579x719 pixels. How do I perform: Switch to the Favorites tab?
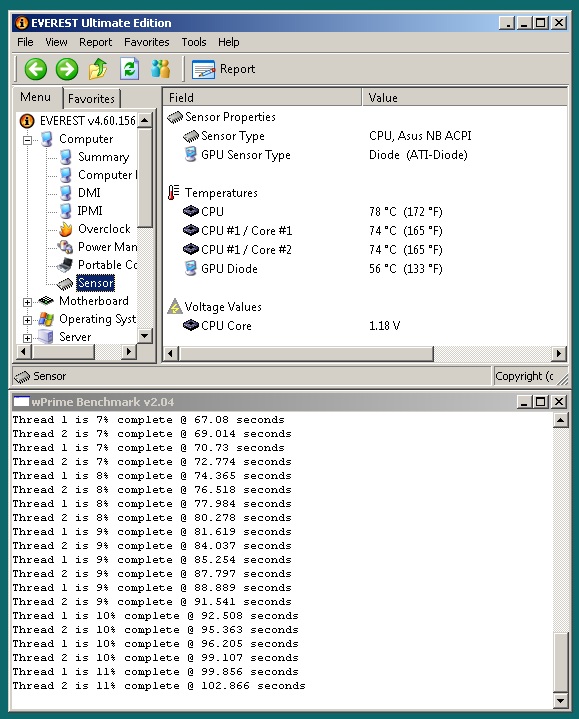tap(91, 99)
